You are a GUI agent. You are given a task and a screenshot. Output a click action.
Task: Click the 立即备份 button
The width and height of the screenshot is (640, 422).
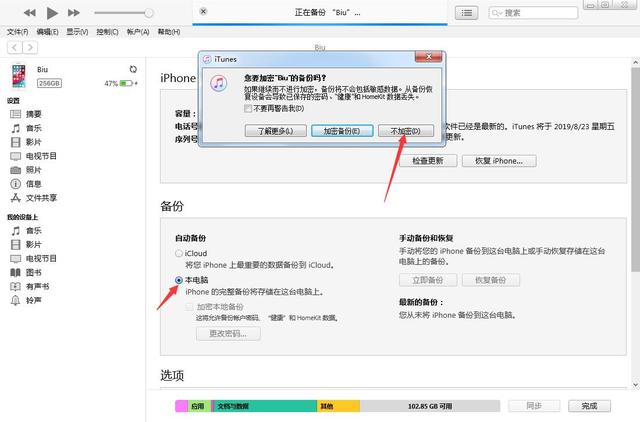click(x=428, y=280)
